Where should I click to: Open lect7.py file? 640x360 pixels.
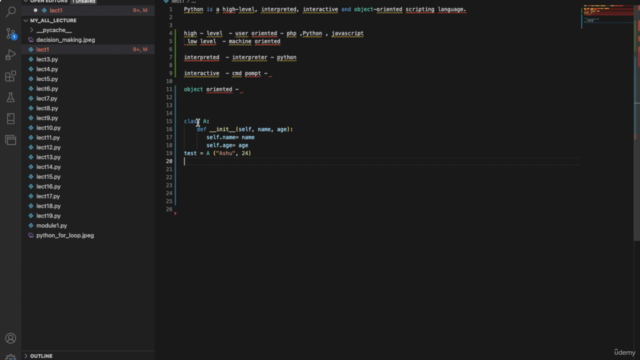pyautogui.click(x=47, y=99)
